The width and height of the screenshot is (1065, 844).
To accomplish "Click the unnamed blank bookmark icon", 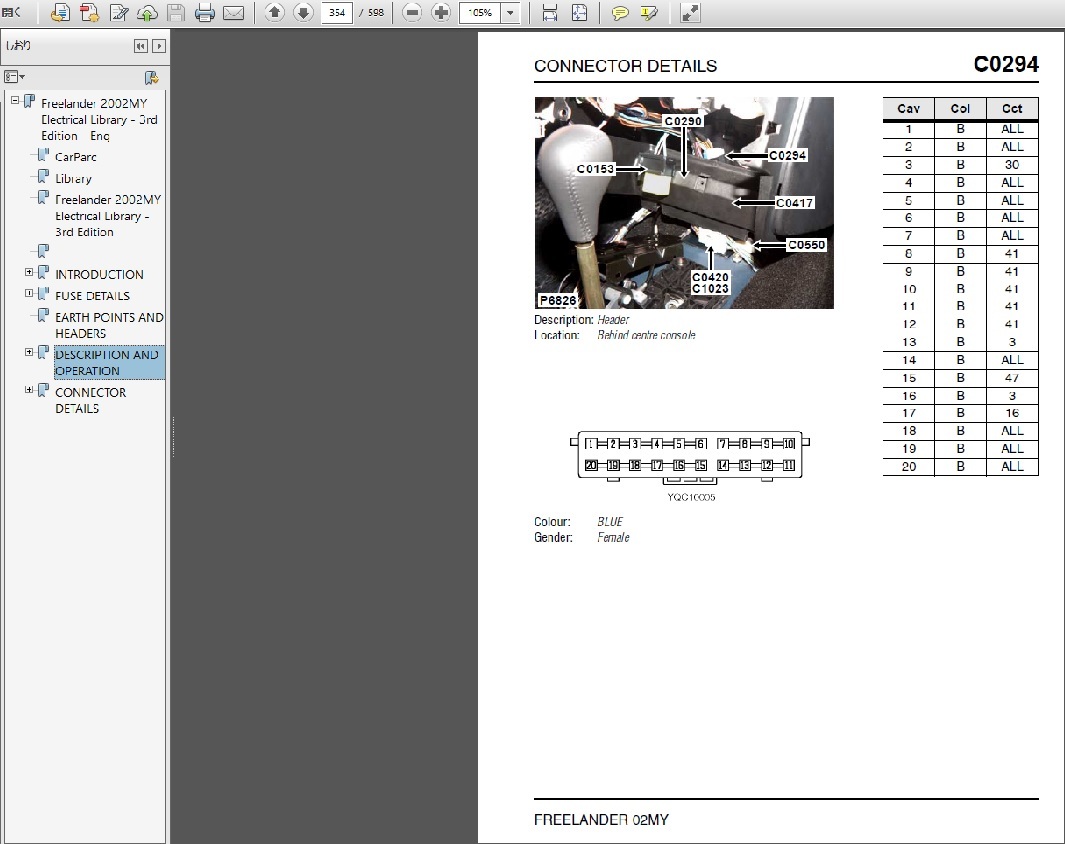I will (x=43, y=251).
